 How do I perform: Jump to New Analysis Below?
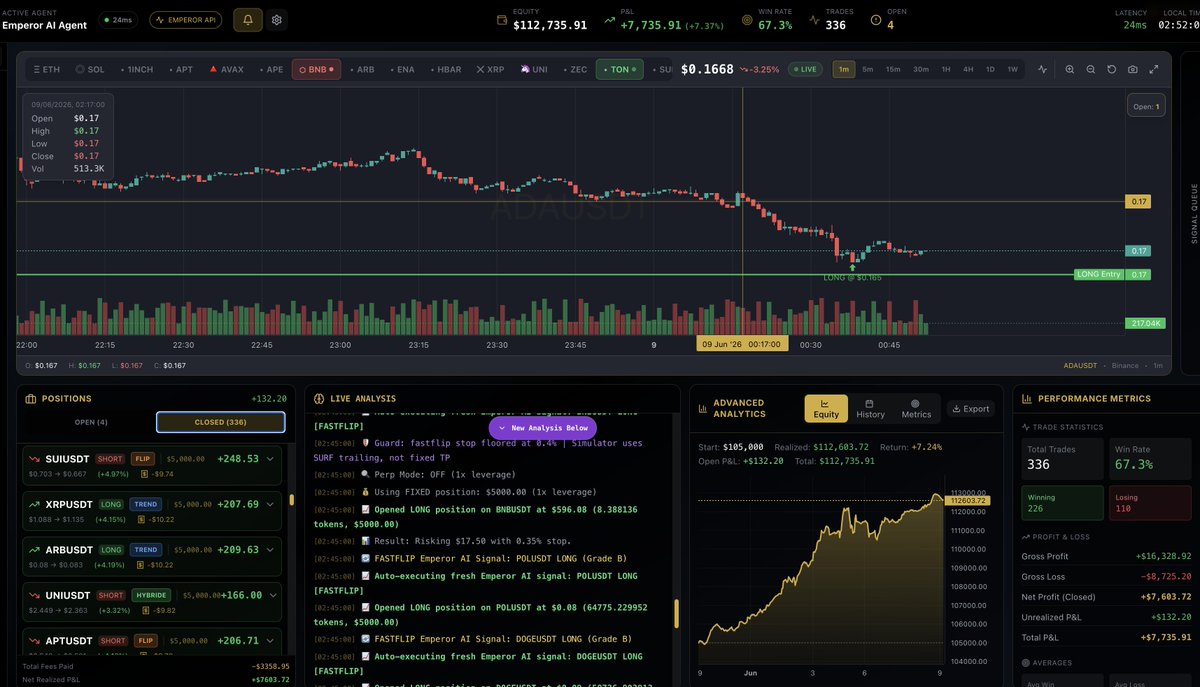tap(543, 427)
